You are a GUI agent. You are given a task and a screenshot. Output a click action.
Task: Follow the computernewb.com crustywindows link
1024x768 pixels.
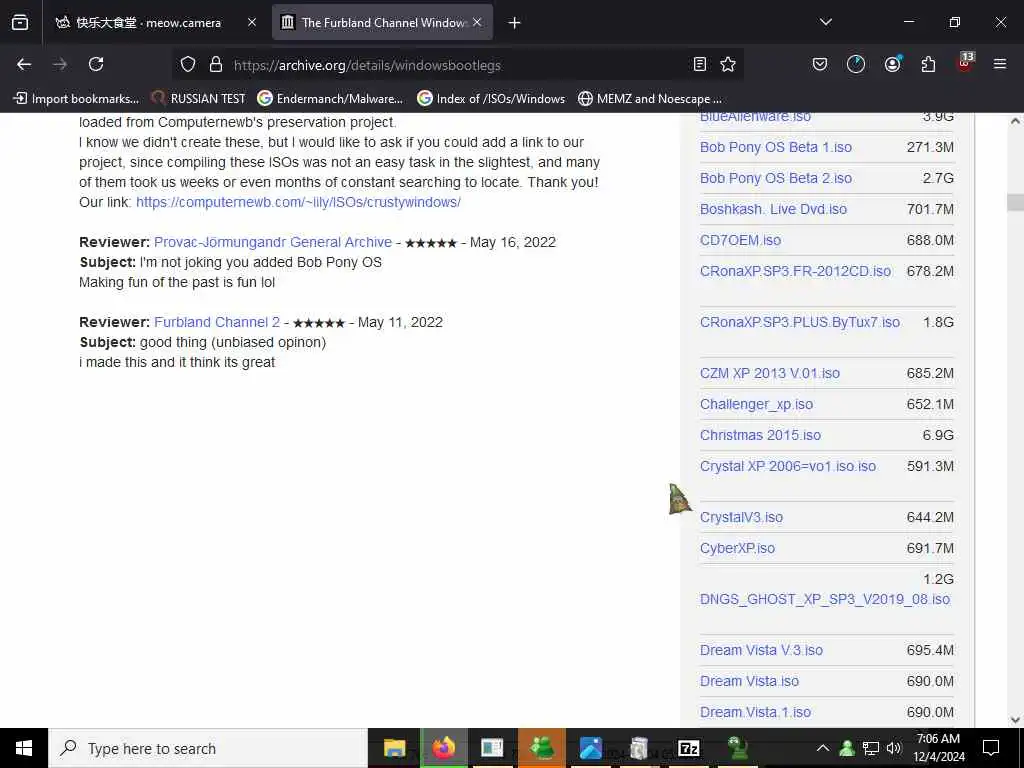coord(298,202)
